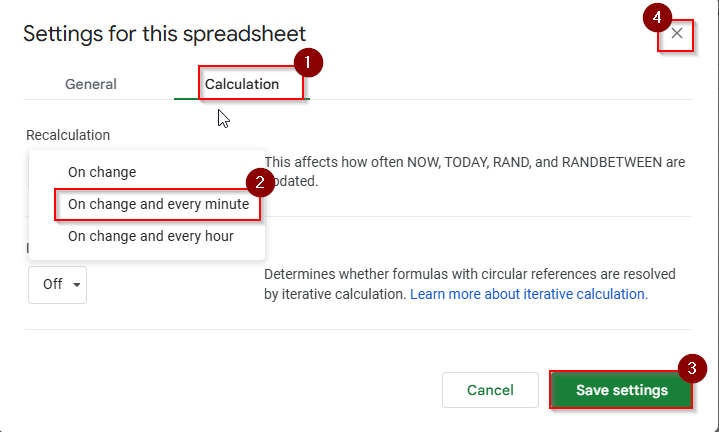Click the "Settings for this spreadsheet" title
719x432 pixels.
pos(164,33)
